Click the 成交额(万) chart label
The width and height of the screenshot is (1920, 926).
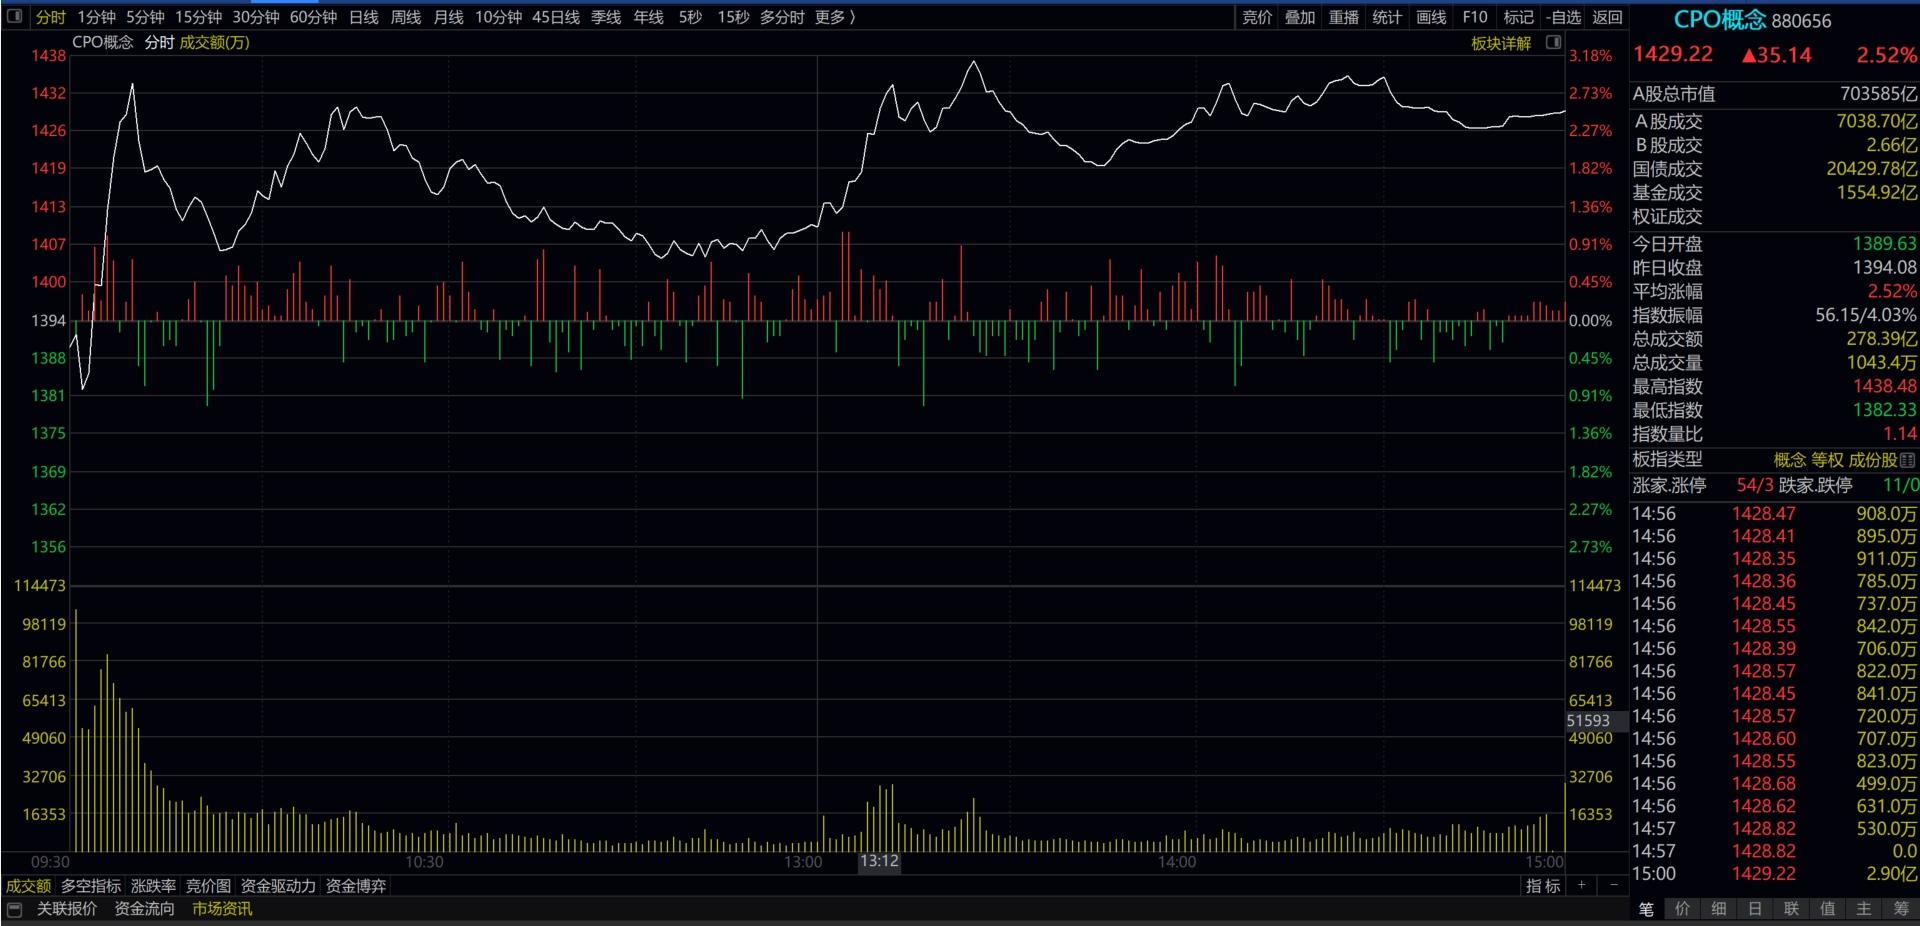[214, 42]
